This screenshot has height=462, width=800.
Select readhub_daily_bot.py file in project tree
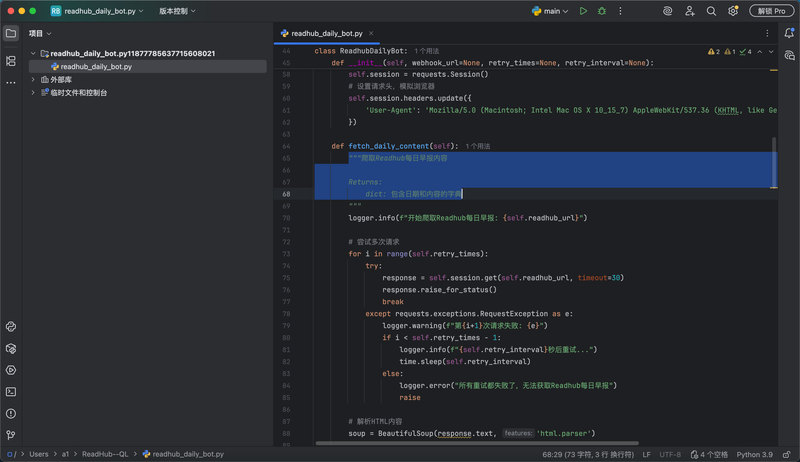tap(96, 67)
